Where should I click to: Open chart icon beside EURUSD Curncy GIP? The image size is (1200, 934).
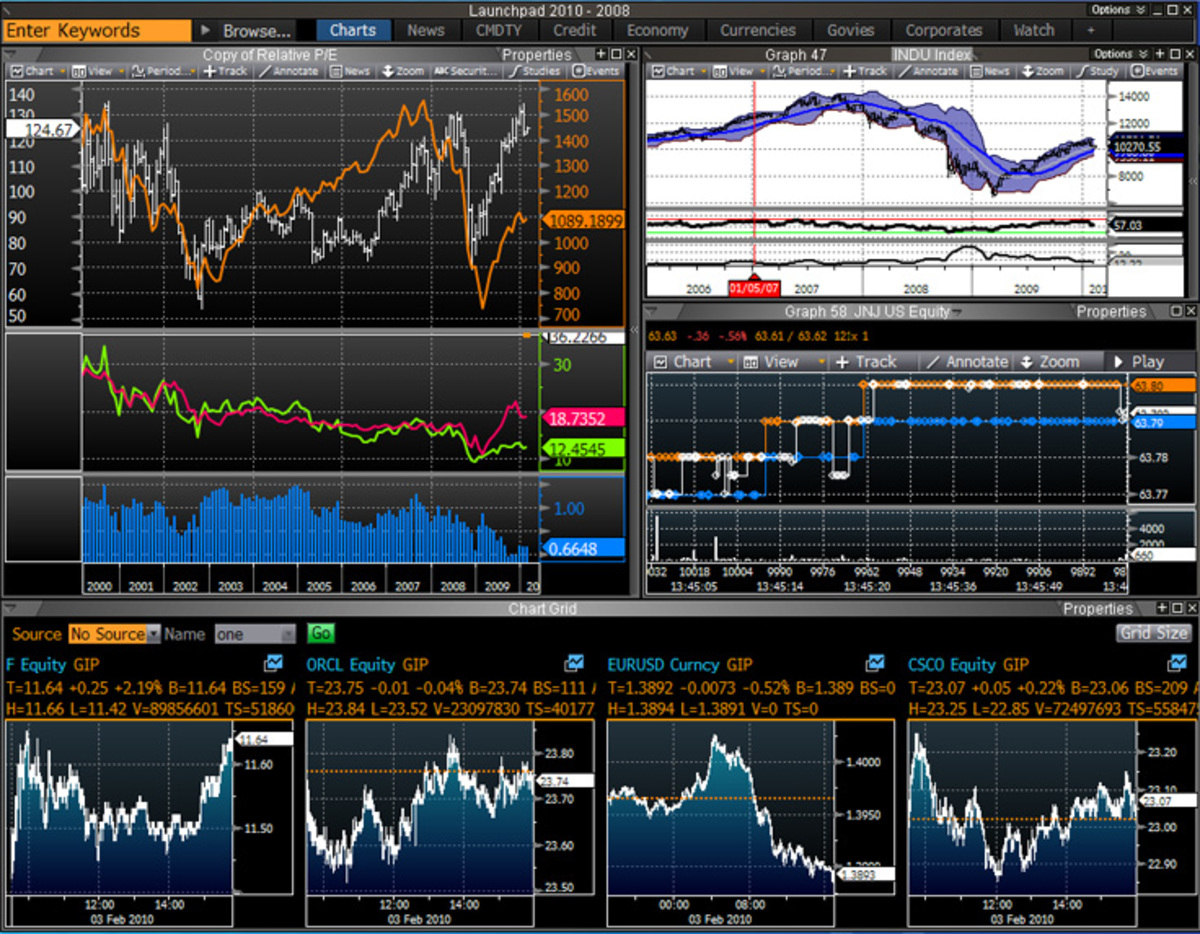tap(874, 663)
